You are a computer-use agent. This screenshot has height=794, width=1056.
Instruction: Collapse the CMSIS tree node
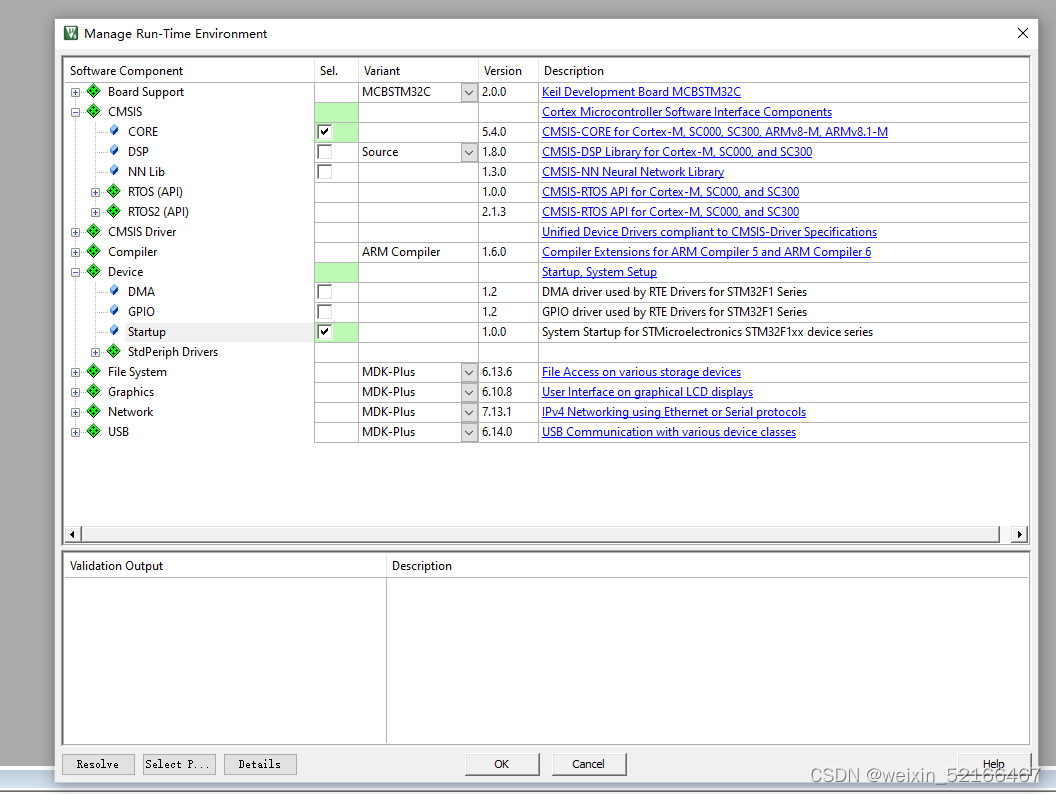click(75, 112)
